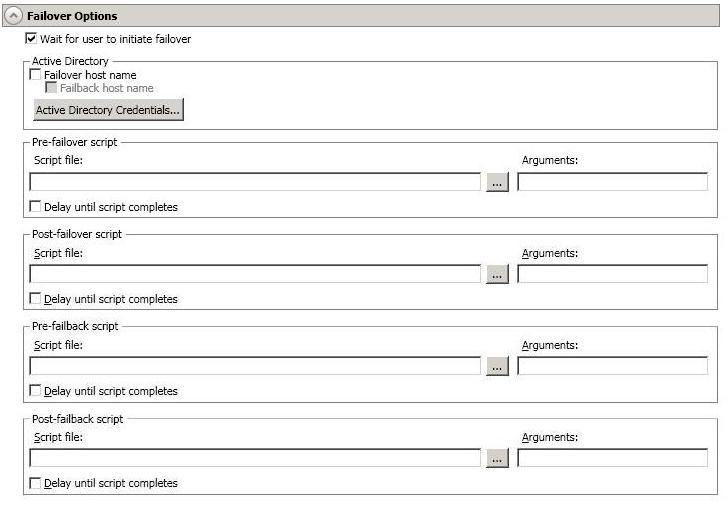Click the Post-failback Arguments field
This screenshot has height=508, width=726.
click(612, 458)
